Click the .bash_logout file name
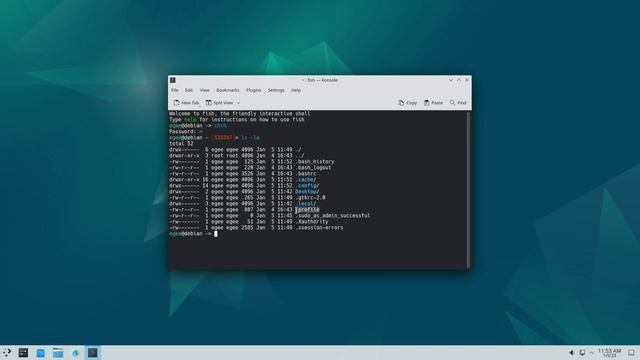 pyautogui.click(x=313, y=168)
